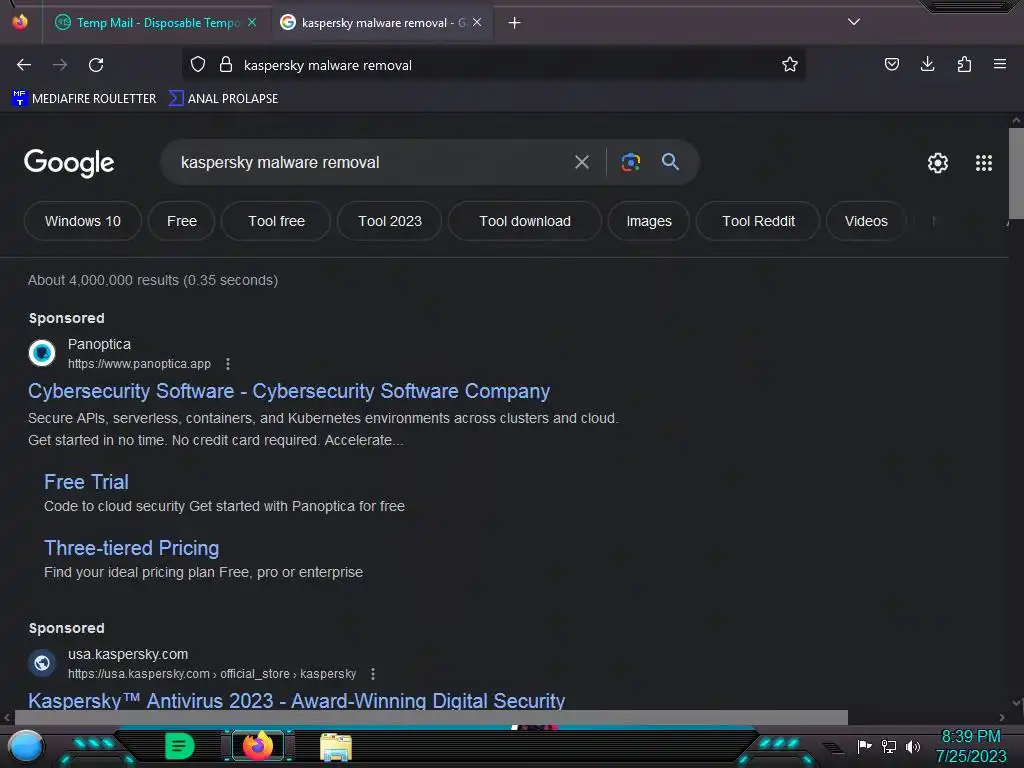The height and width of the screenshot is (768, 1024).
Task: Open a new browser tab
Action: click(515, 23)
